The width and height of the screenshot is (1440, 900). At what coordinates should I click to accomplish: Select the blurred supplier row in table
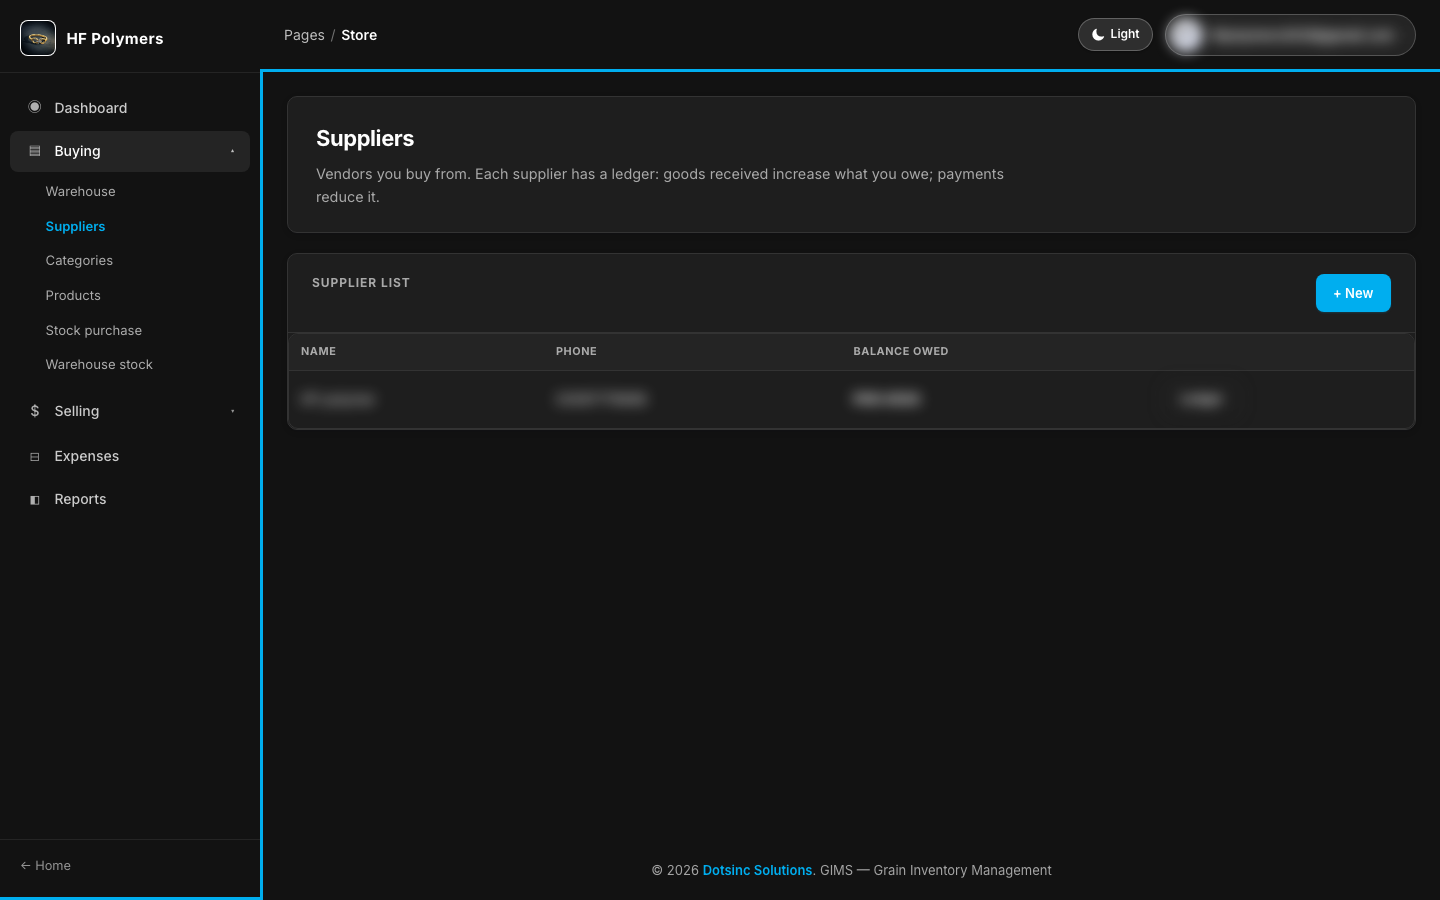coord(851,399)
